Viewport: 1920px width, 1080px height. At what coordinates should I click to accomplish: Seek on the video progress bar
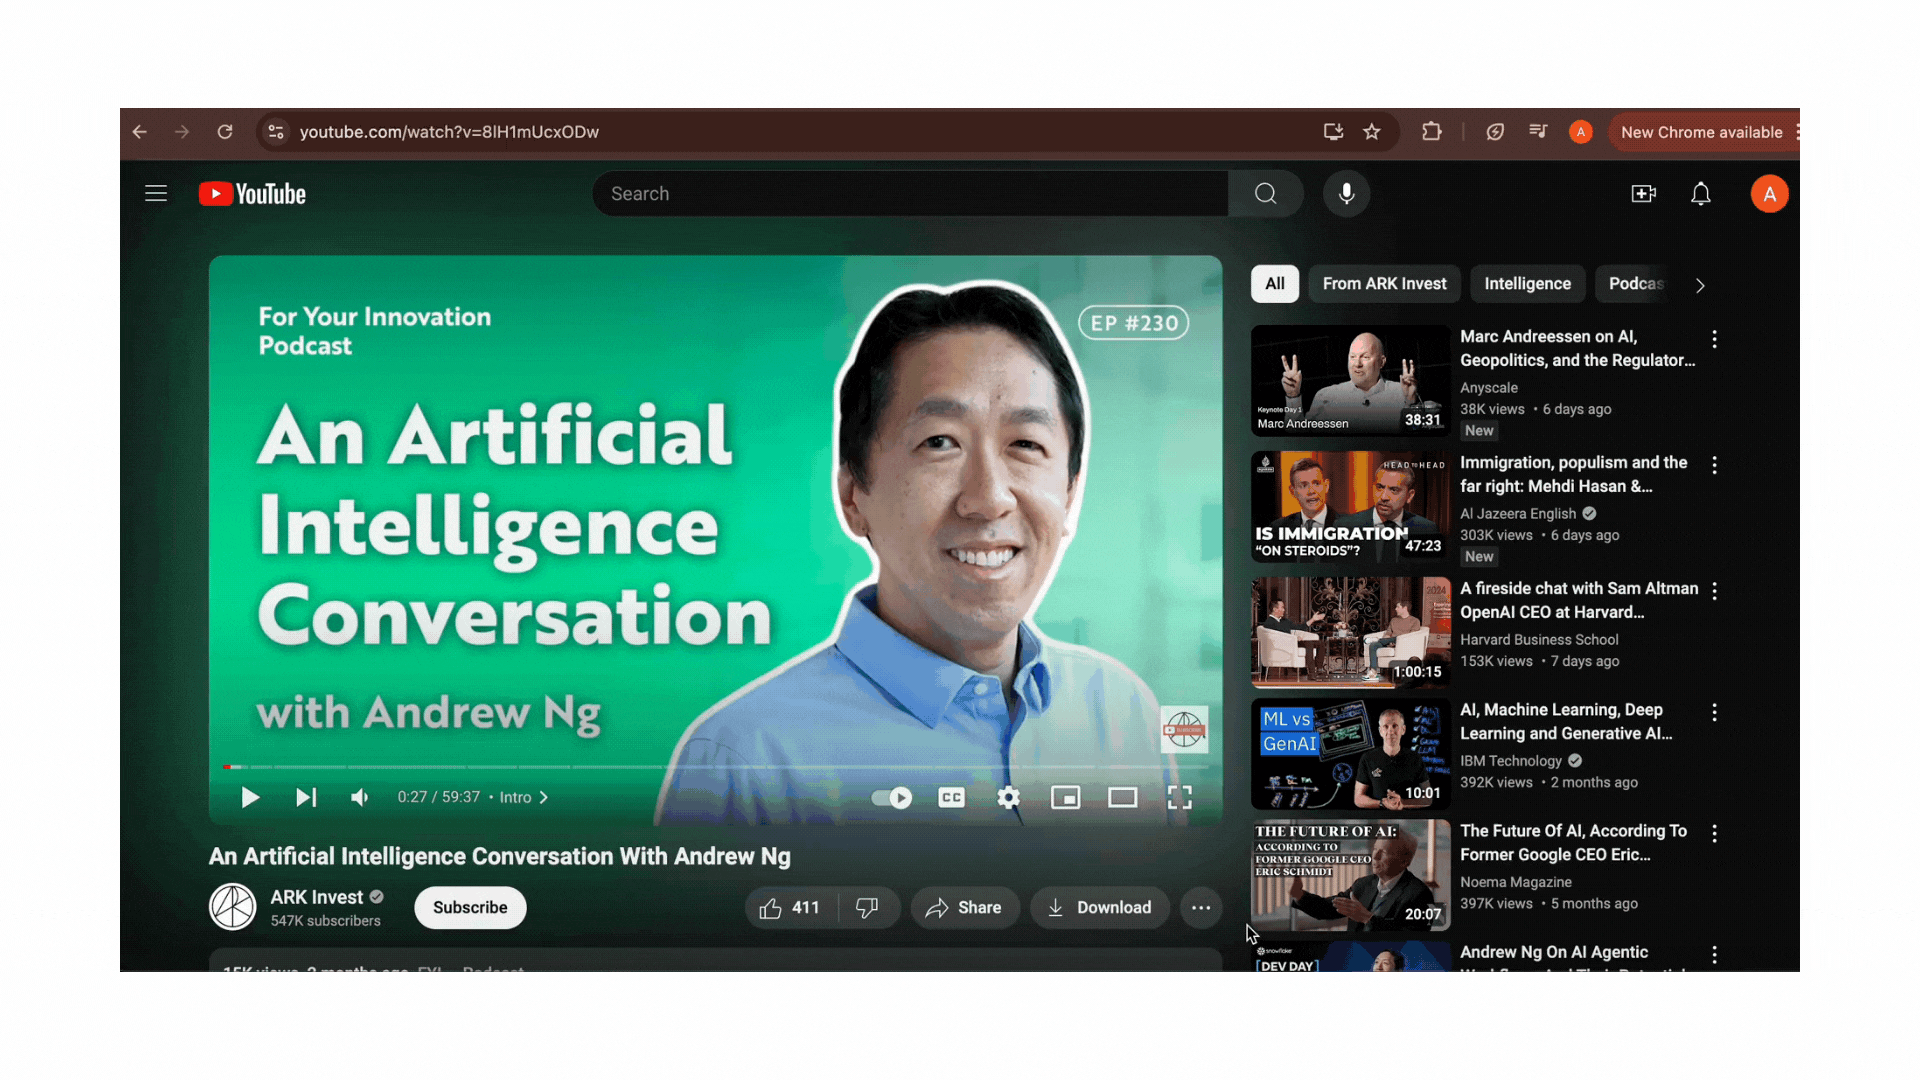(x=715, y=767)
